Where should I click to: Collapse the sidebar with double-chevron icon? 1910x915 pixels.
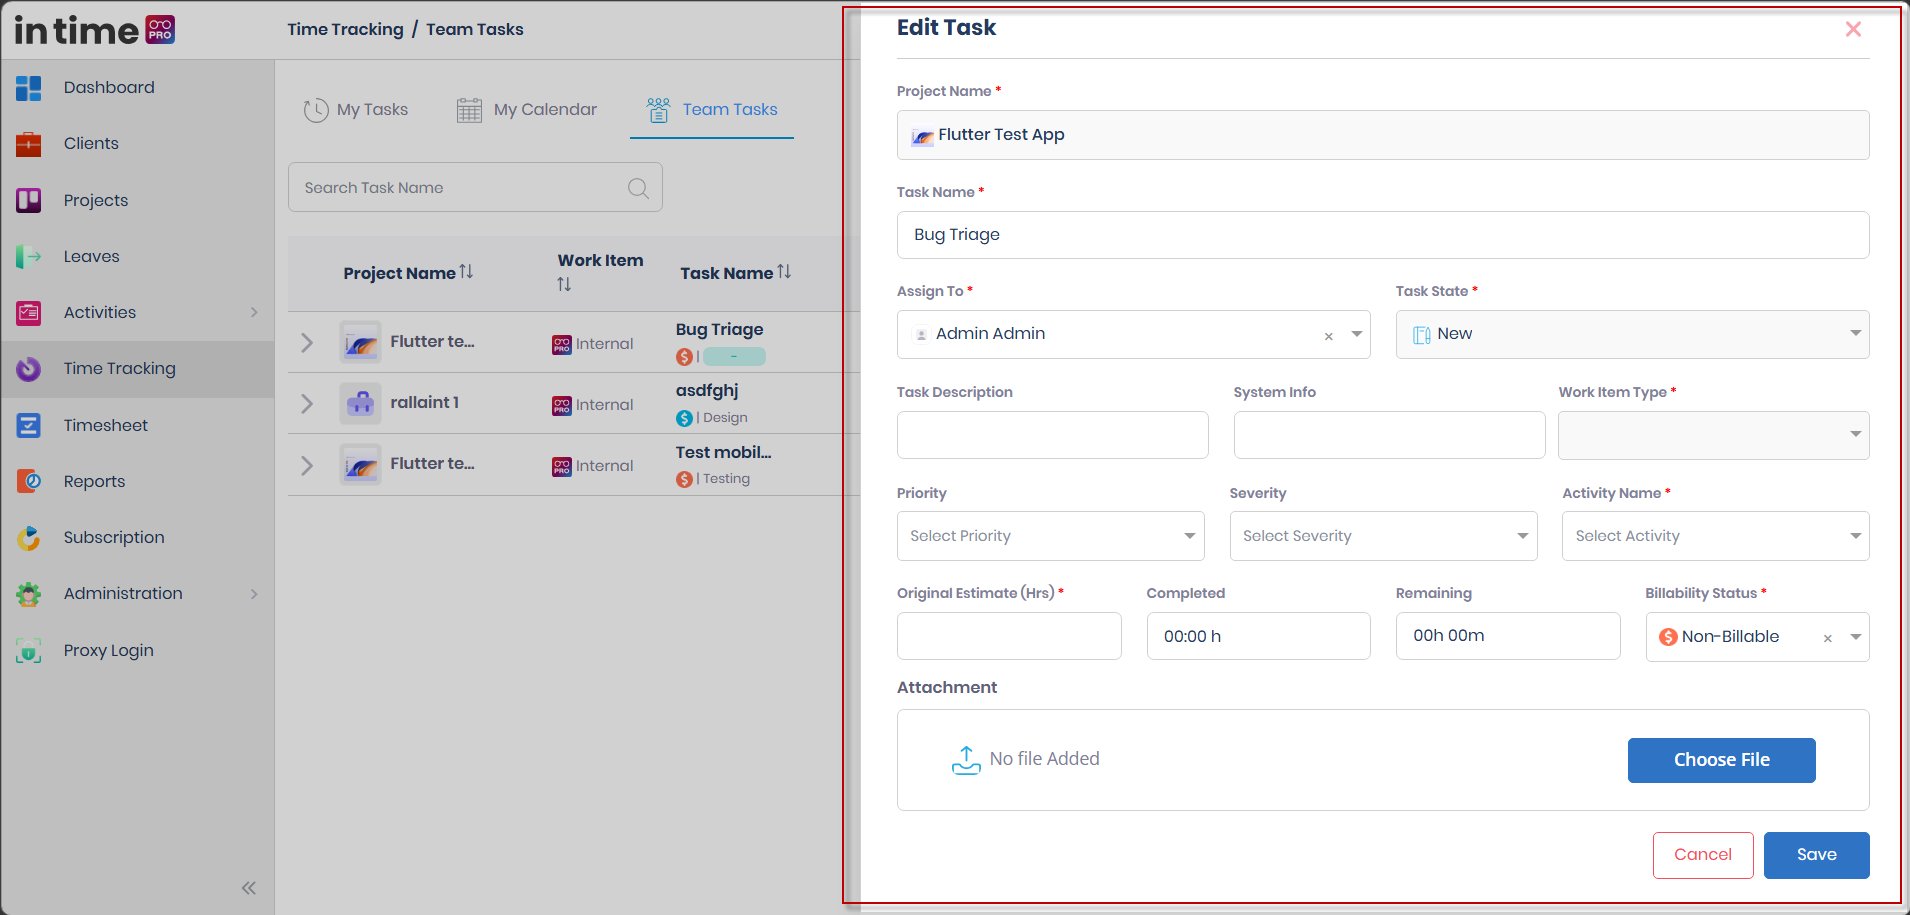coord(249,888)
